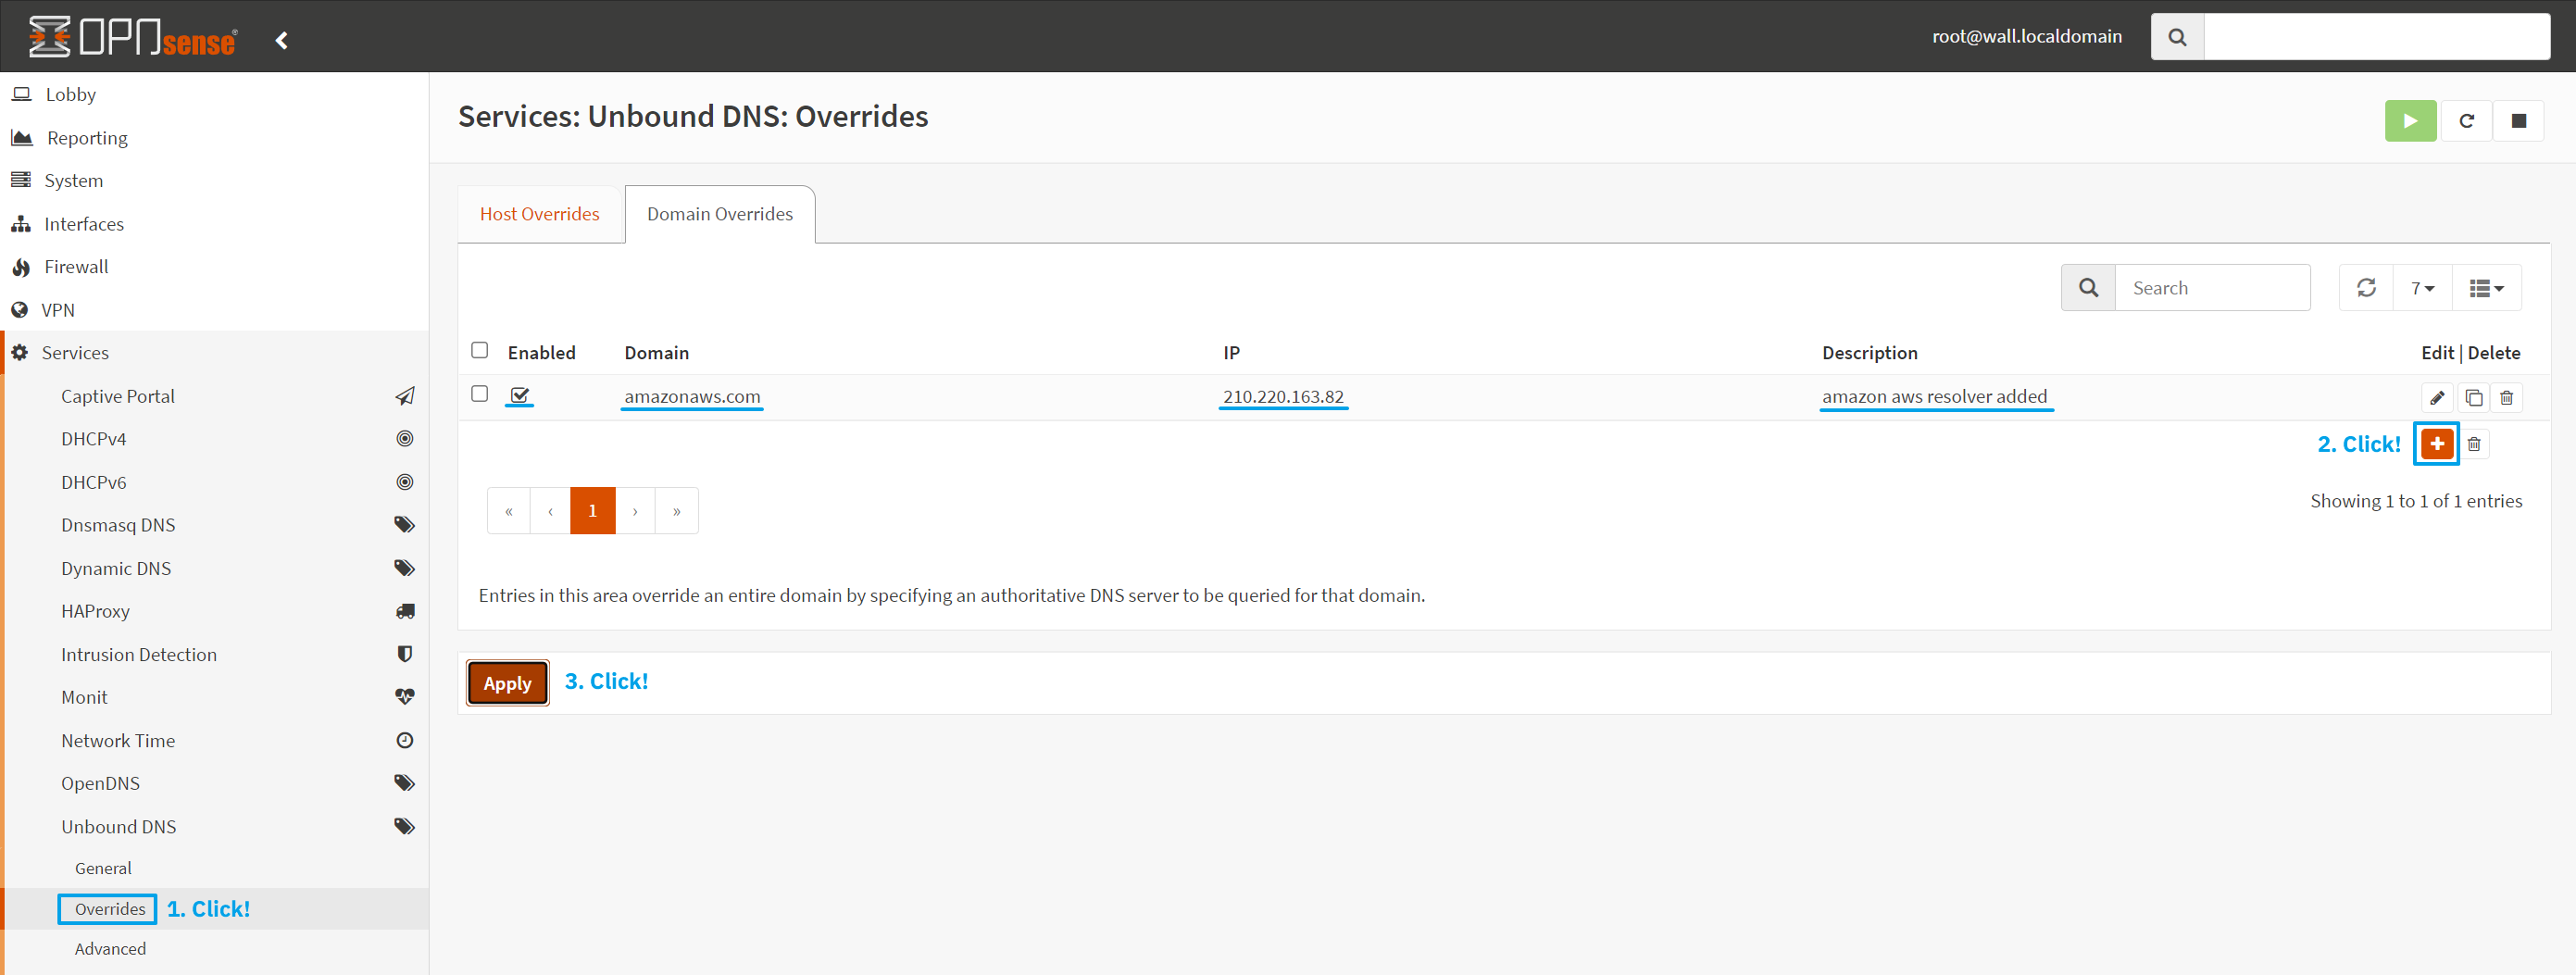The image size is (2576, 975).
Task: Apply the override changes
Action: [x=507, y=683]
